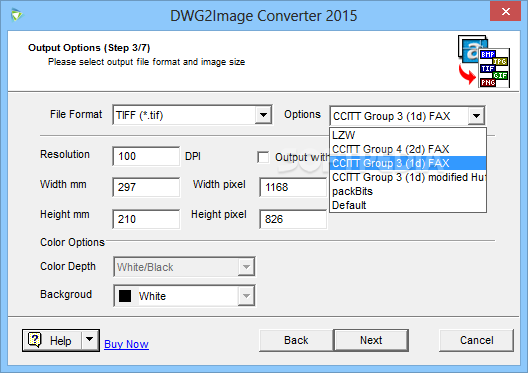Expand the disabled Color Depth dropdown
528x373 pixels.
coord(246,267)
